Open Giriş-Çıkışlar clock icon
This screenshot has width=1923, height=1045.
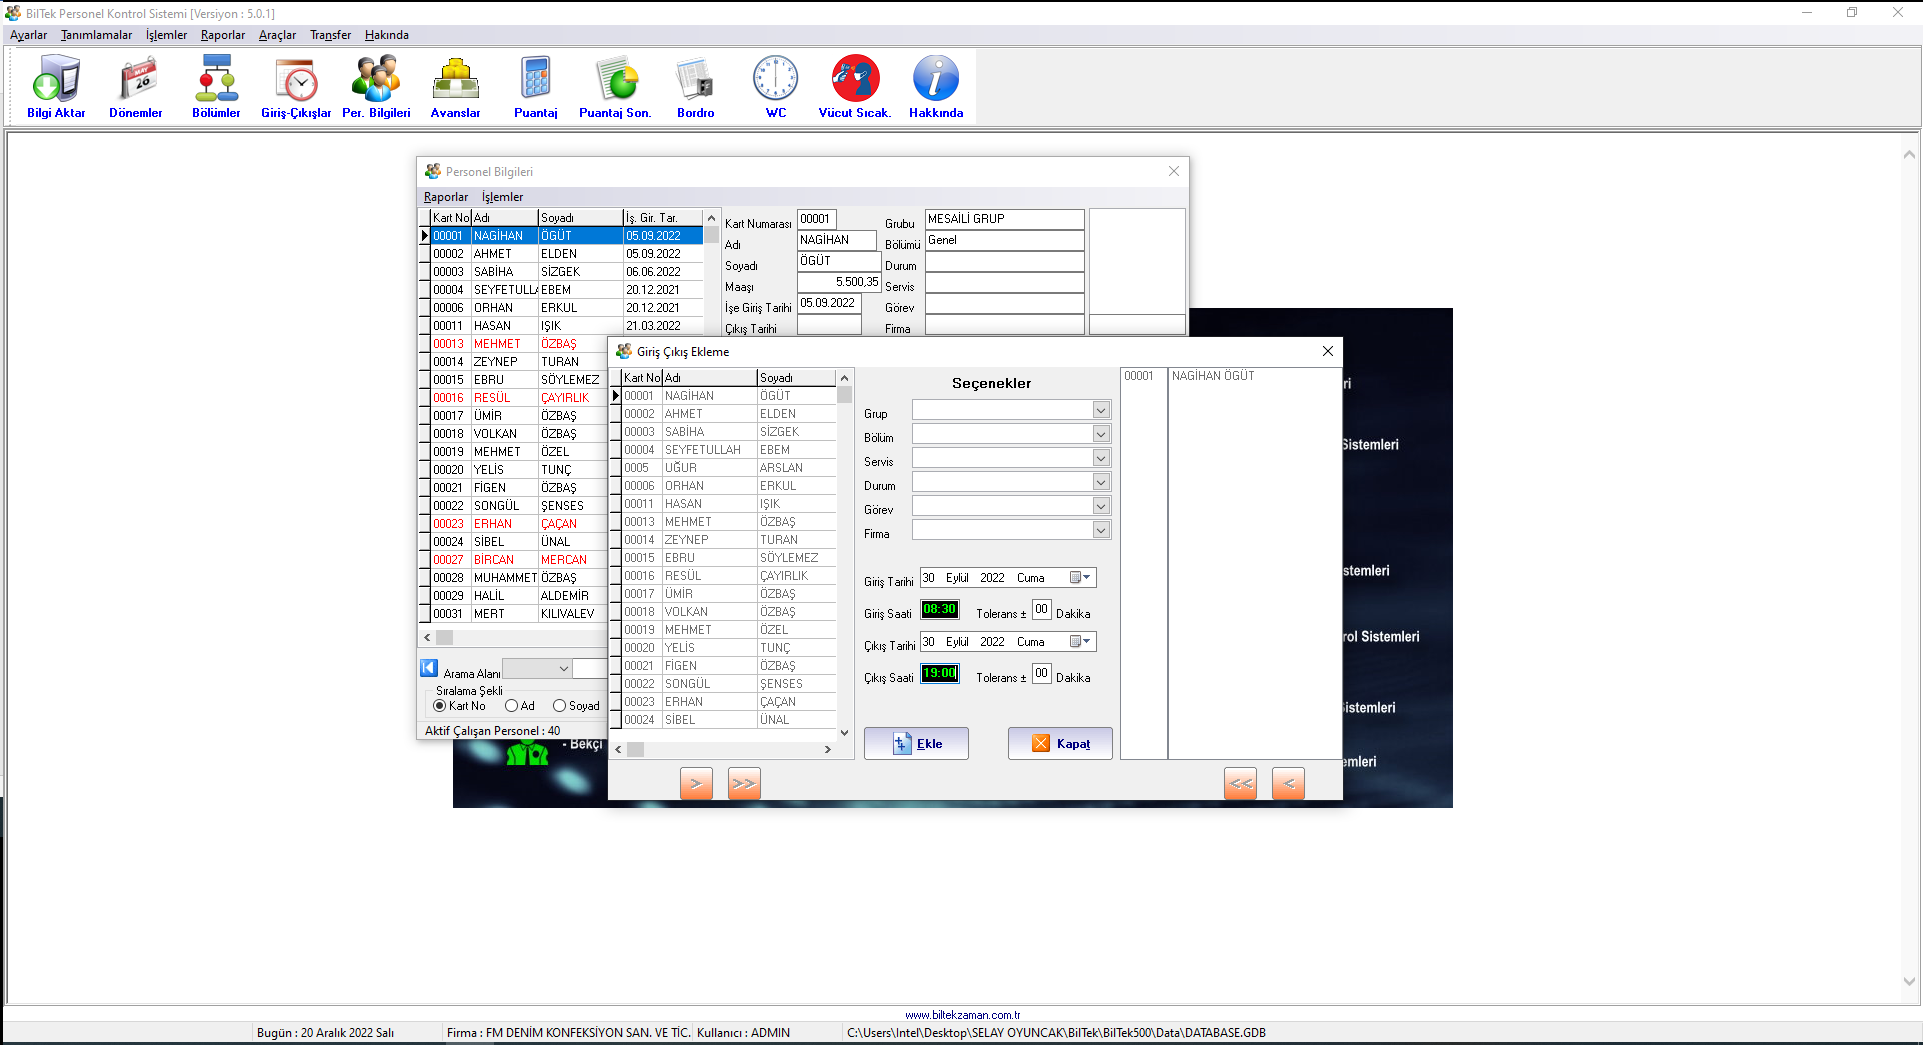[296, 87]
